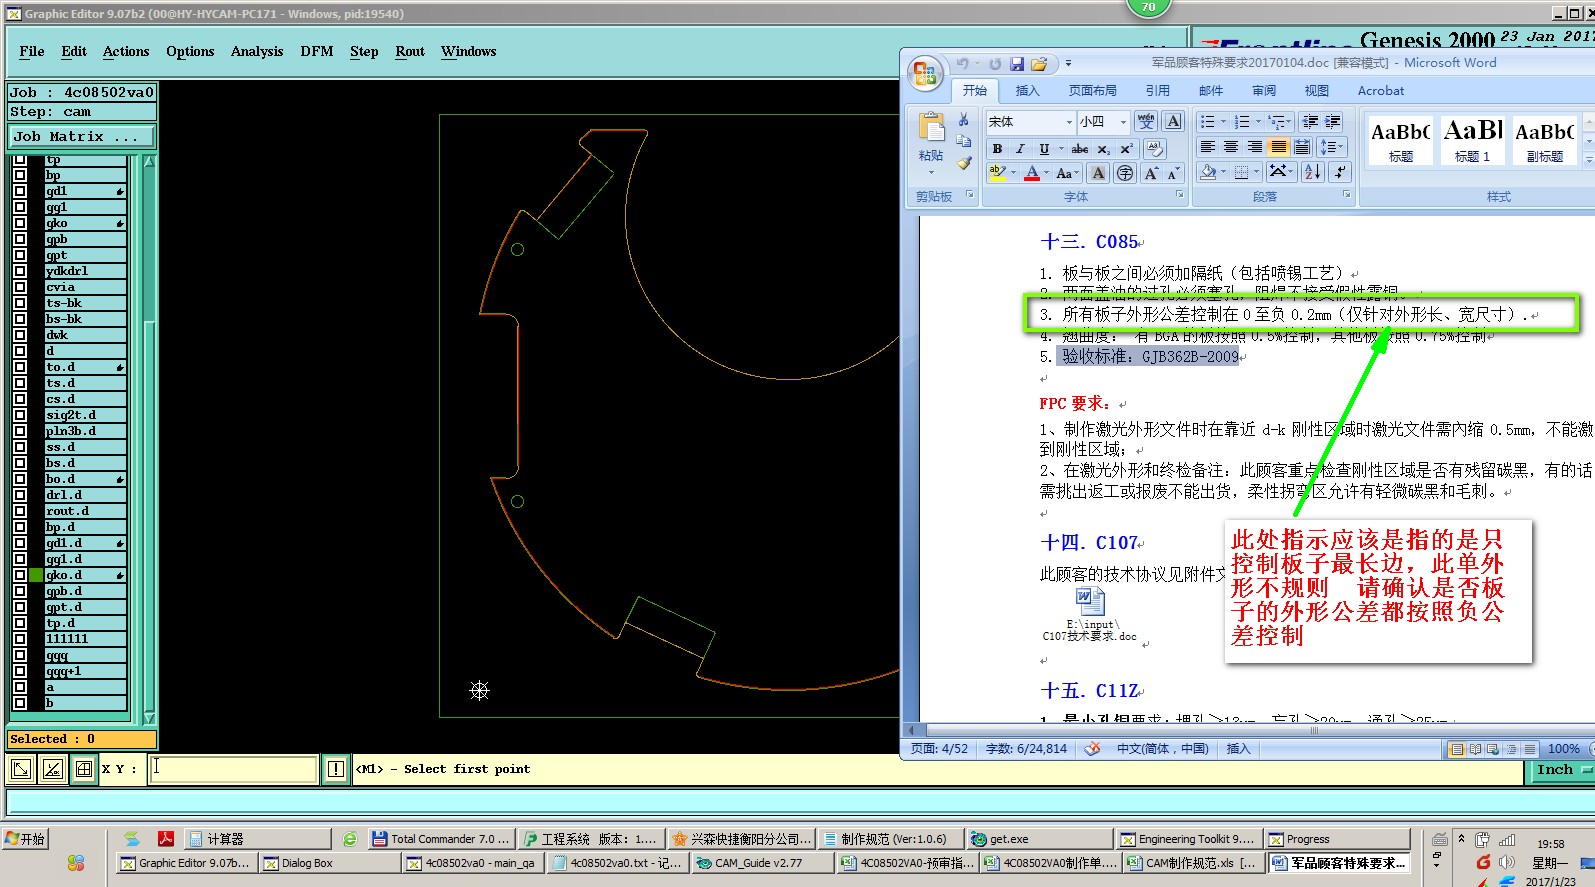1595x887 pixels.
Task: Toggle the checkbox for layer gd1
Action: (19, 191)
